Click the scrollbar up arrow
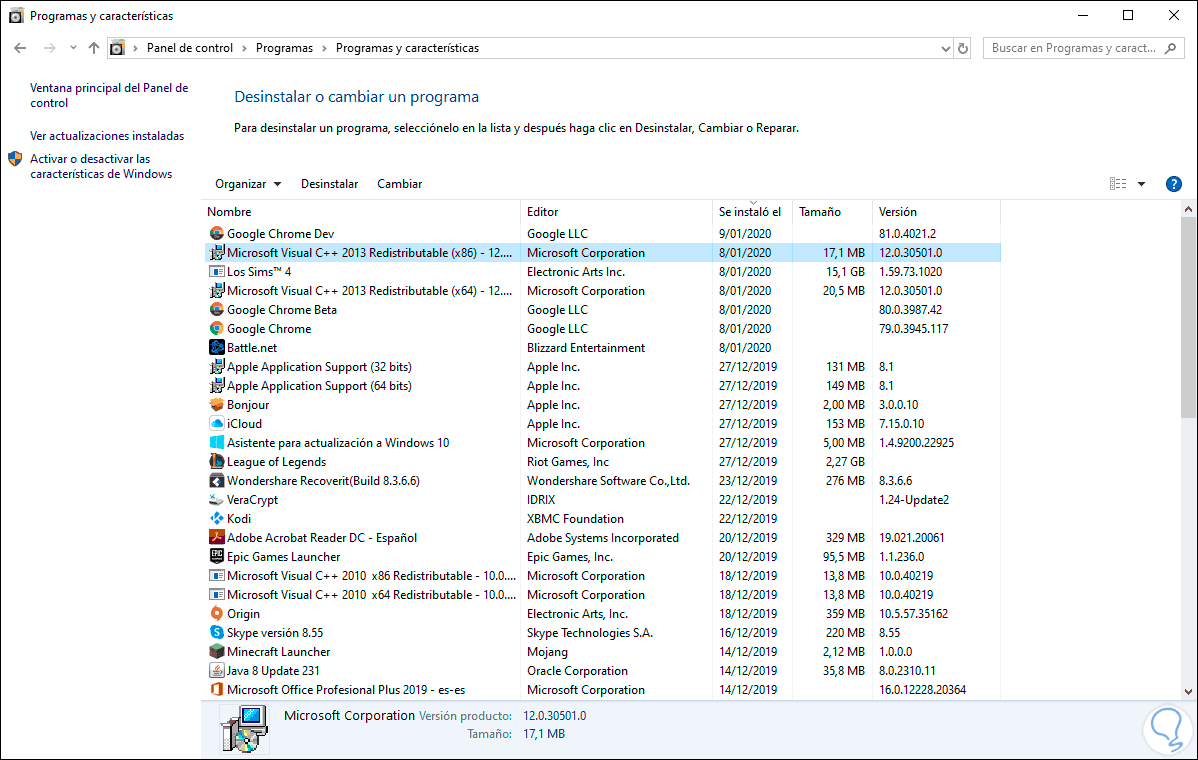The image size is (1198, 760). [1188, 209]
